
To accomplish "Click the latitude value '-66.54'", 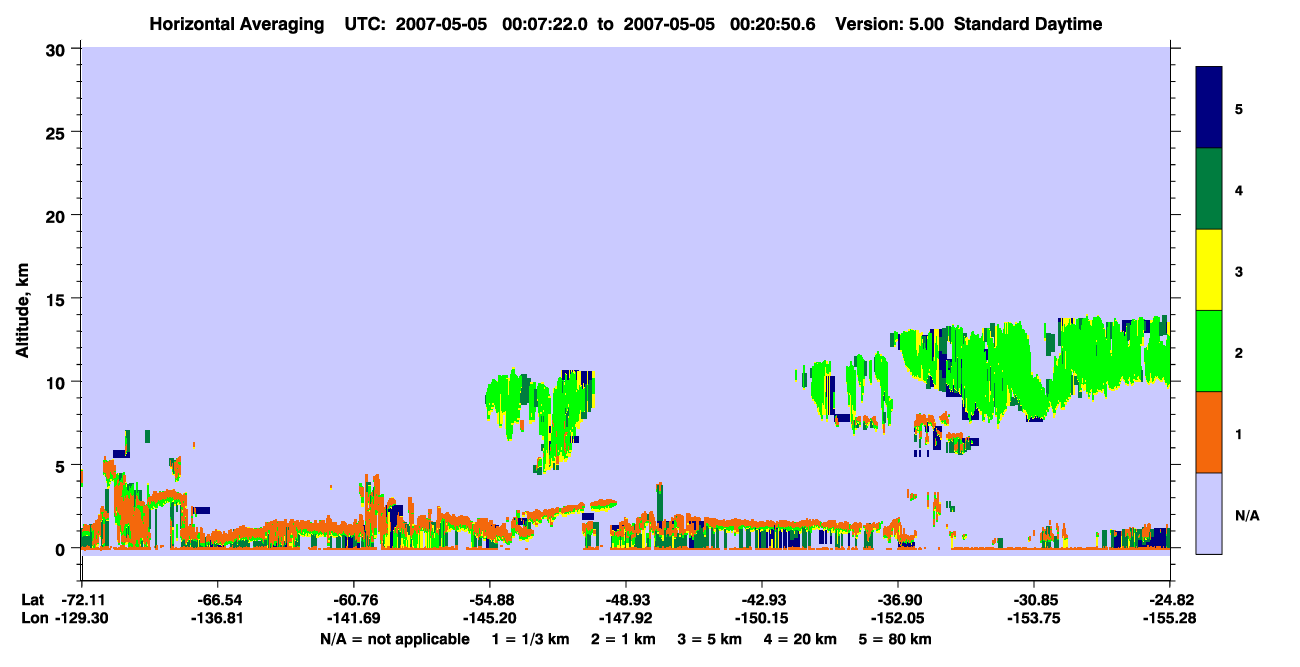I will (x=218, y=600).
